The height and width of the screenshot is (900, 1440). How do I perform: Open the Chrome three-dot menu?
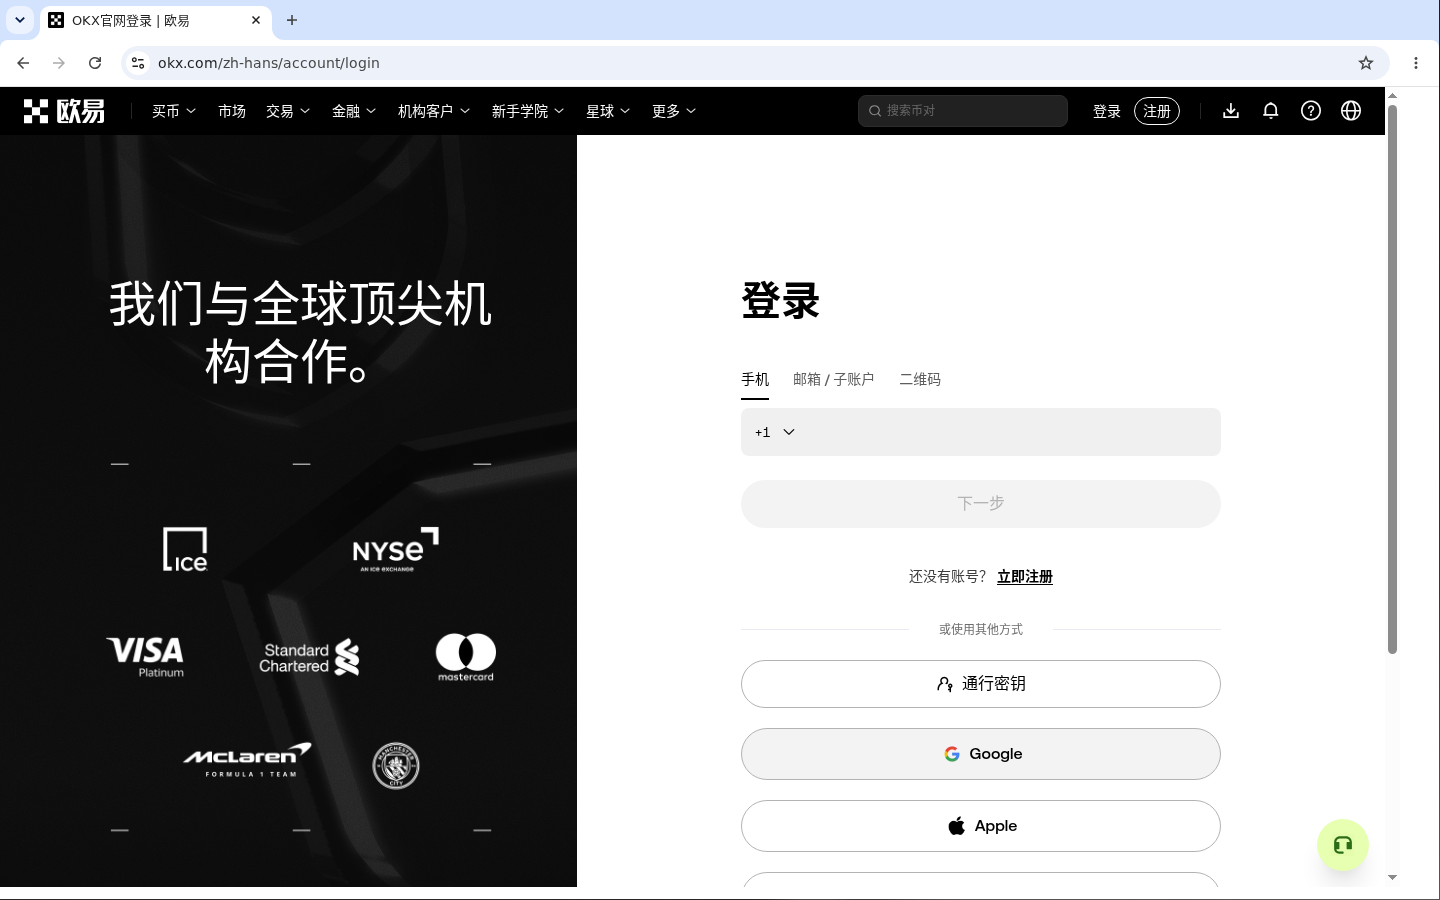tap(1416, 63)
